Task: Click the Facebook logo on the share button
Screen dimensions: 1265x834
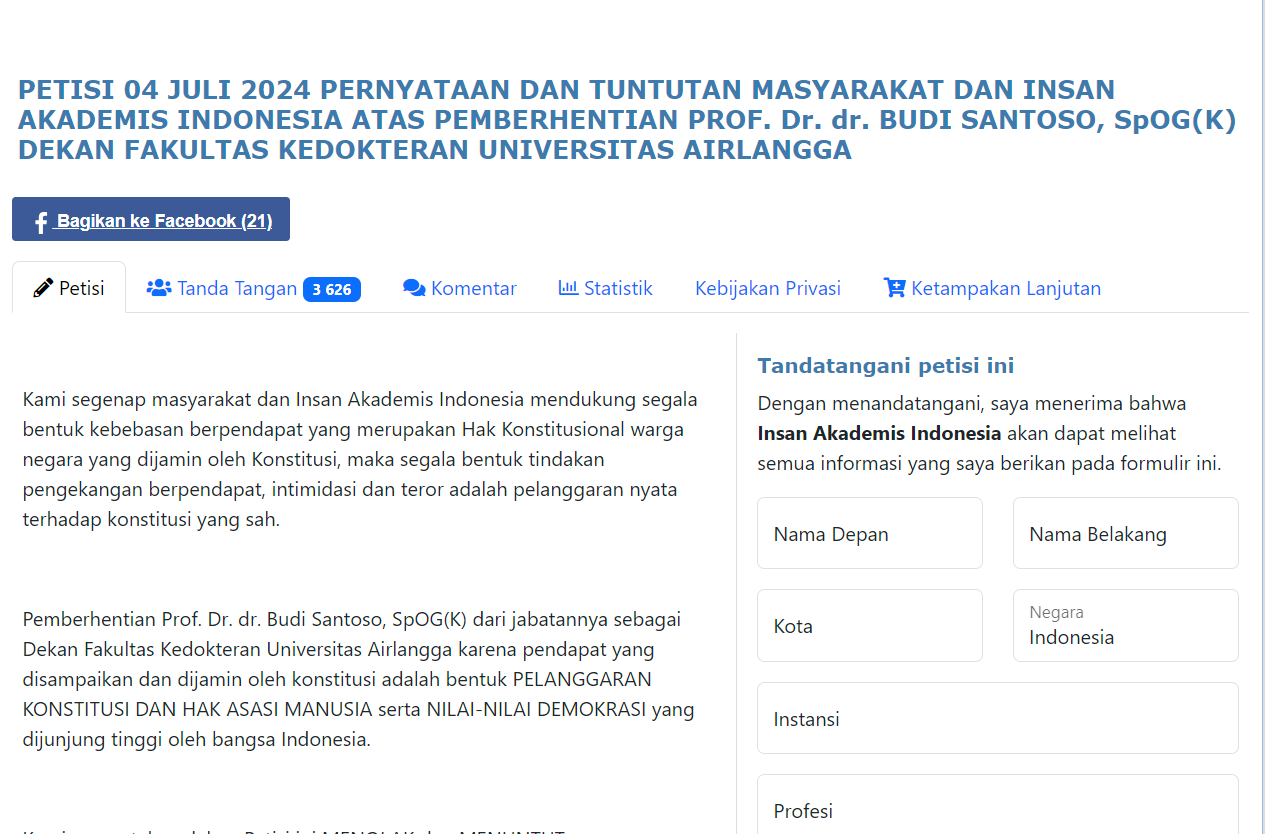Action: click(x=39, y=220)
